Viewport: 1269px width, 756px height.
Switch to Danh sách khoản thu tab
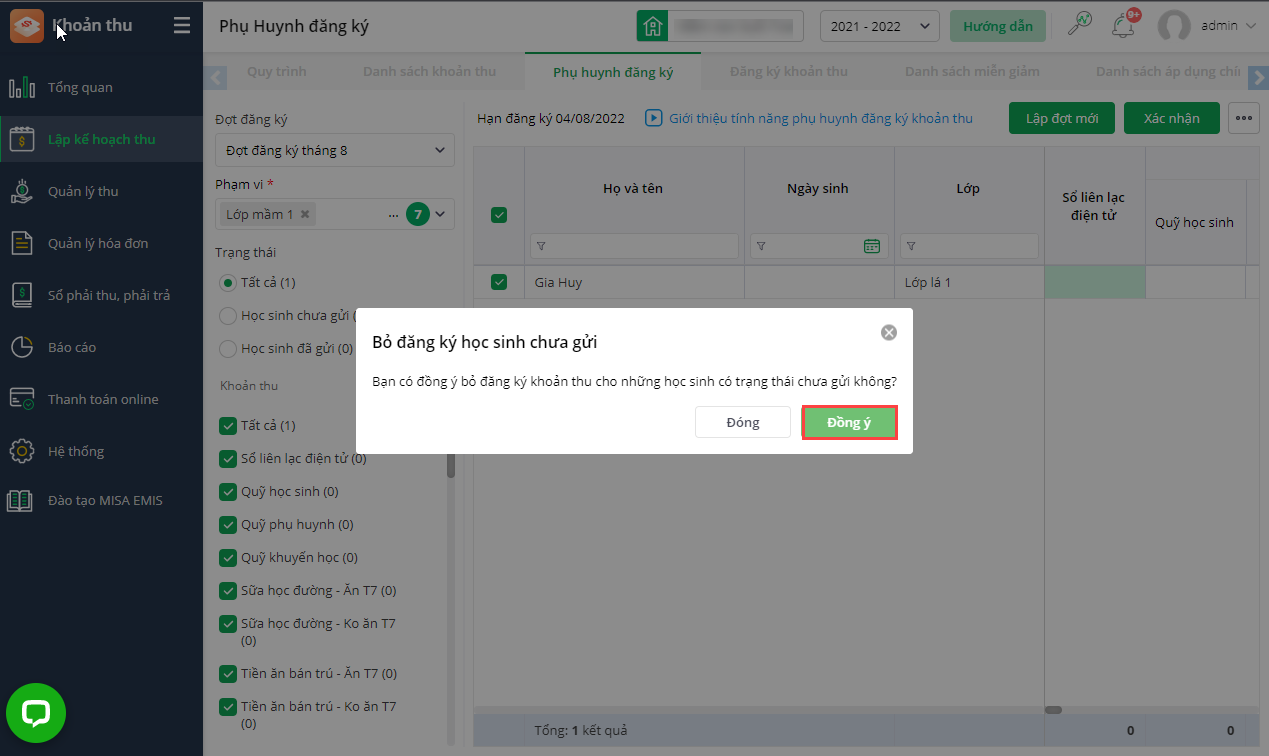(429, 72)
